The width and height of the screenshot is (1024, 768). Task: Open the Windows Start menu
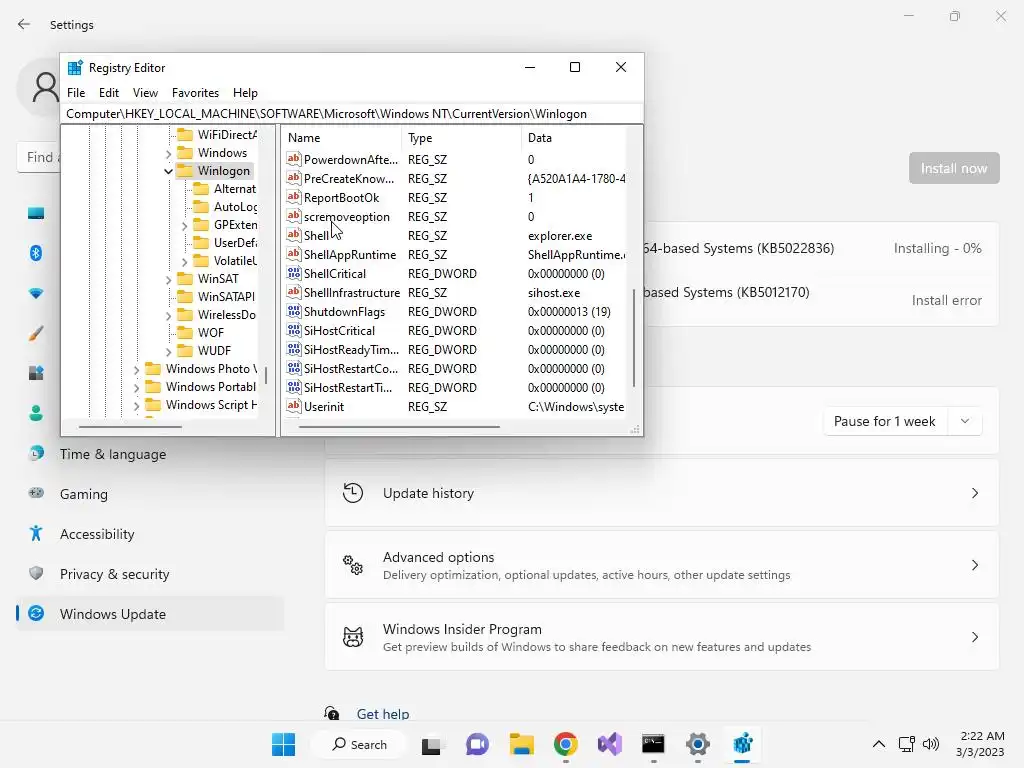pyautogui.click(x=283, y=744)
